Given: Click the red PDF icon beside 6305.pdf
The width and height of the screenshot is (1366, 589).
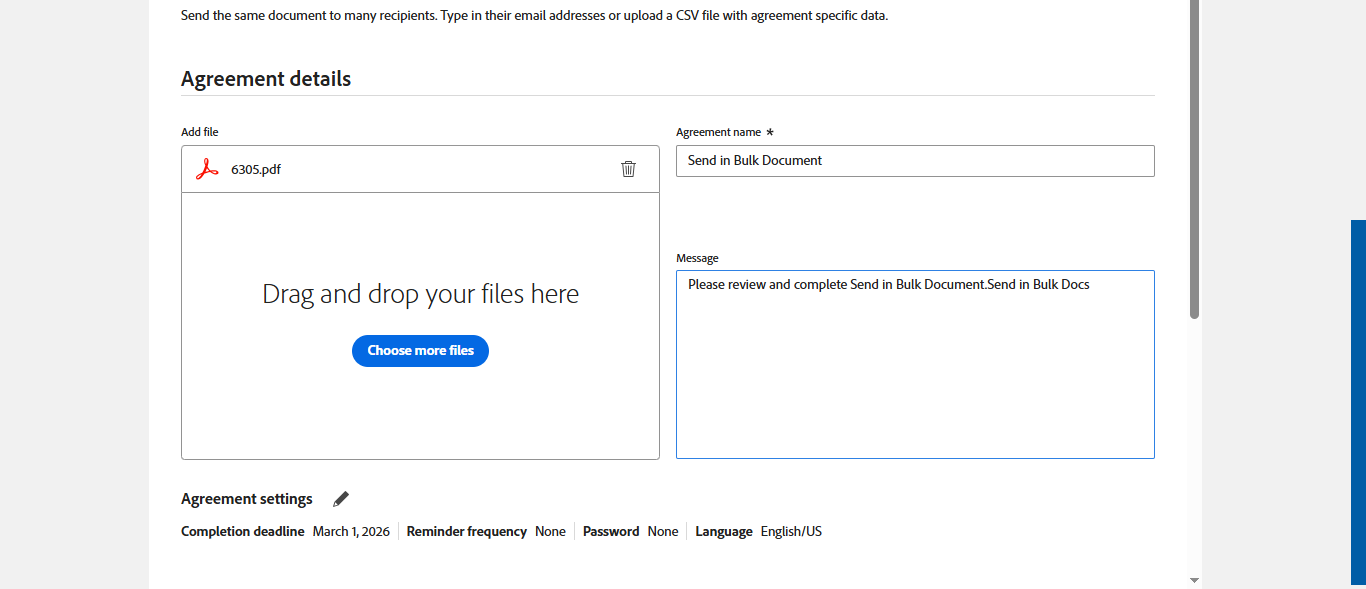Looking at the screenshot, I should pyautogui.click(x=207, y=169).
